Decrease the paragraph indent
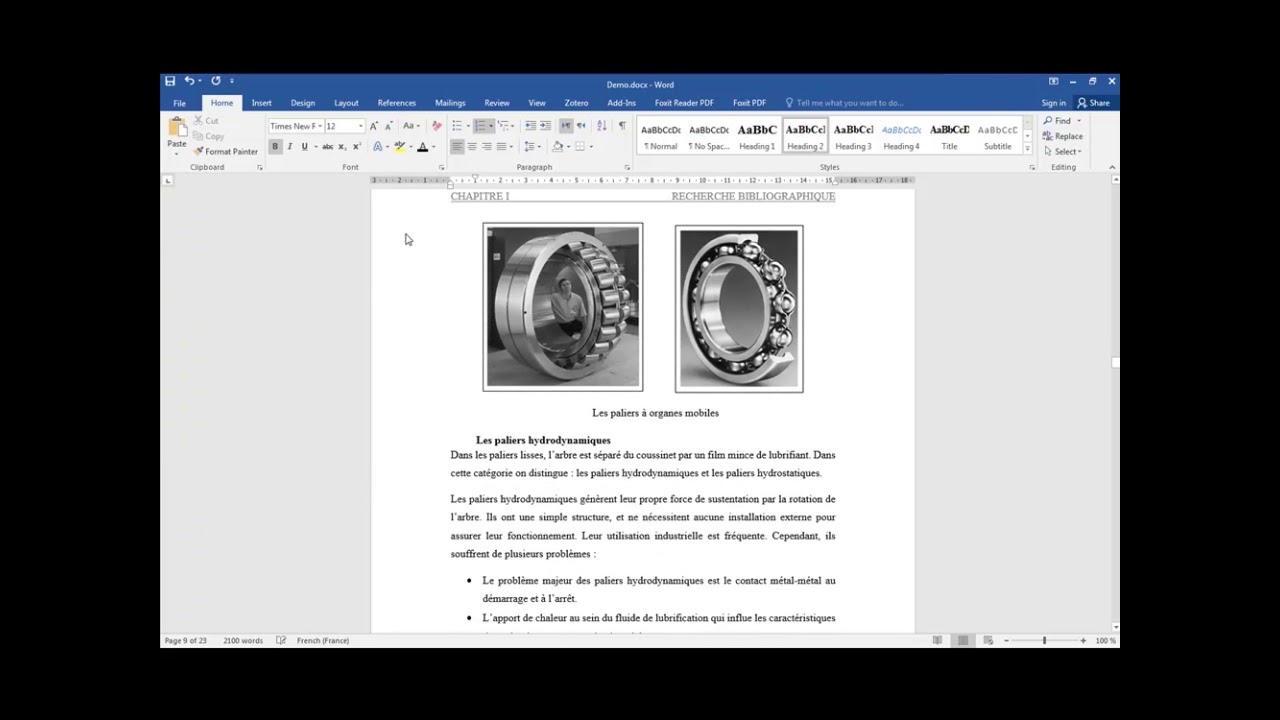 [x=530, y=126]
